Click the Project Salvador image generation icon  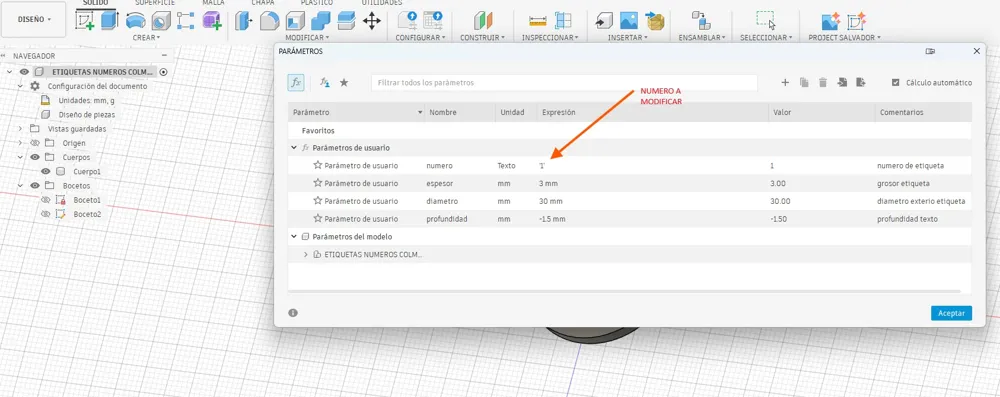tap(831, 21)
